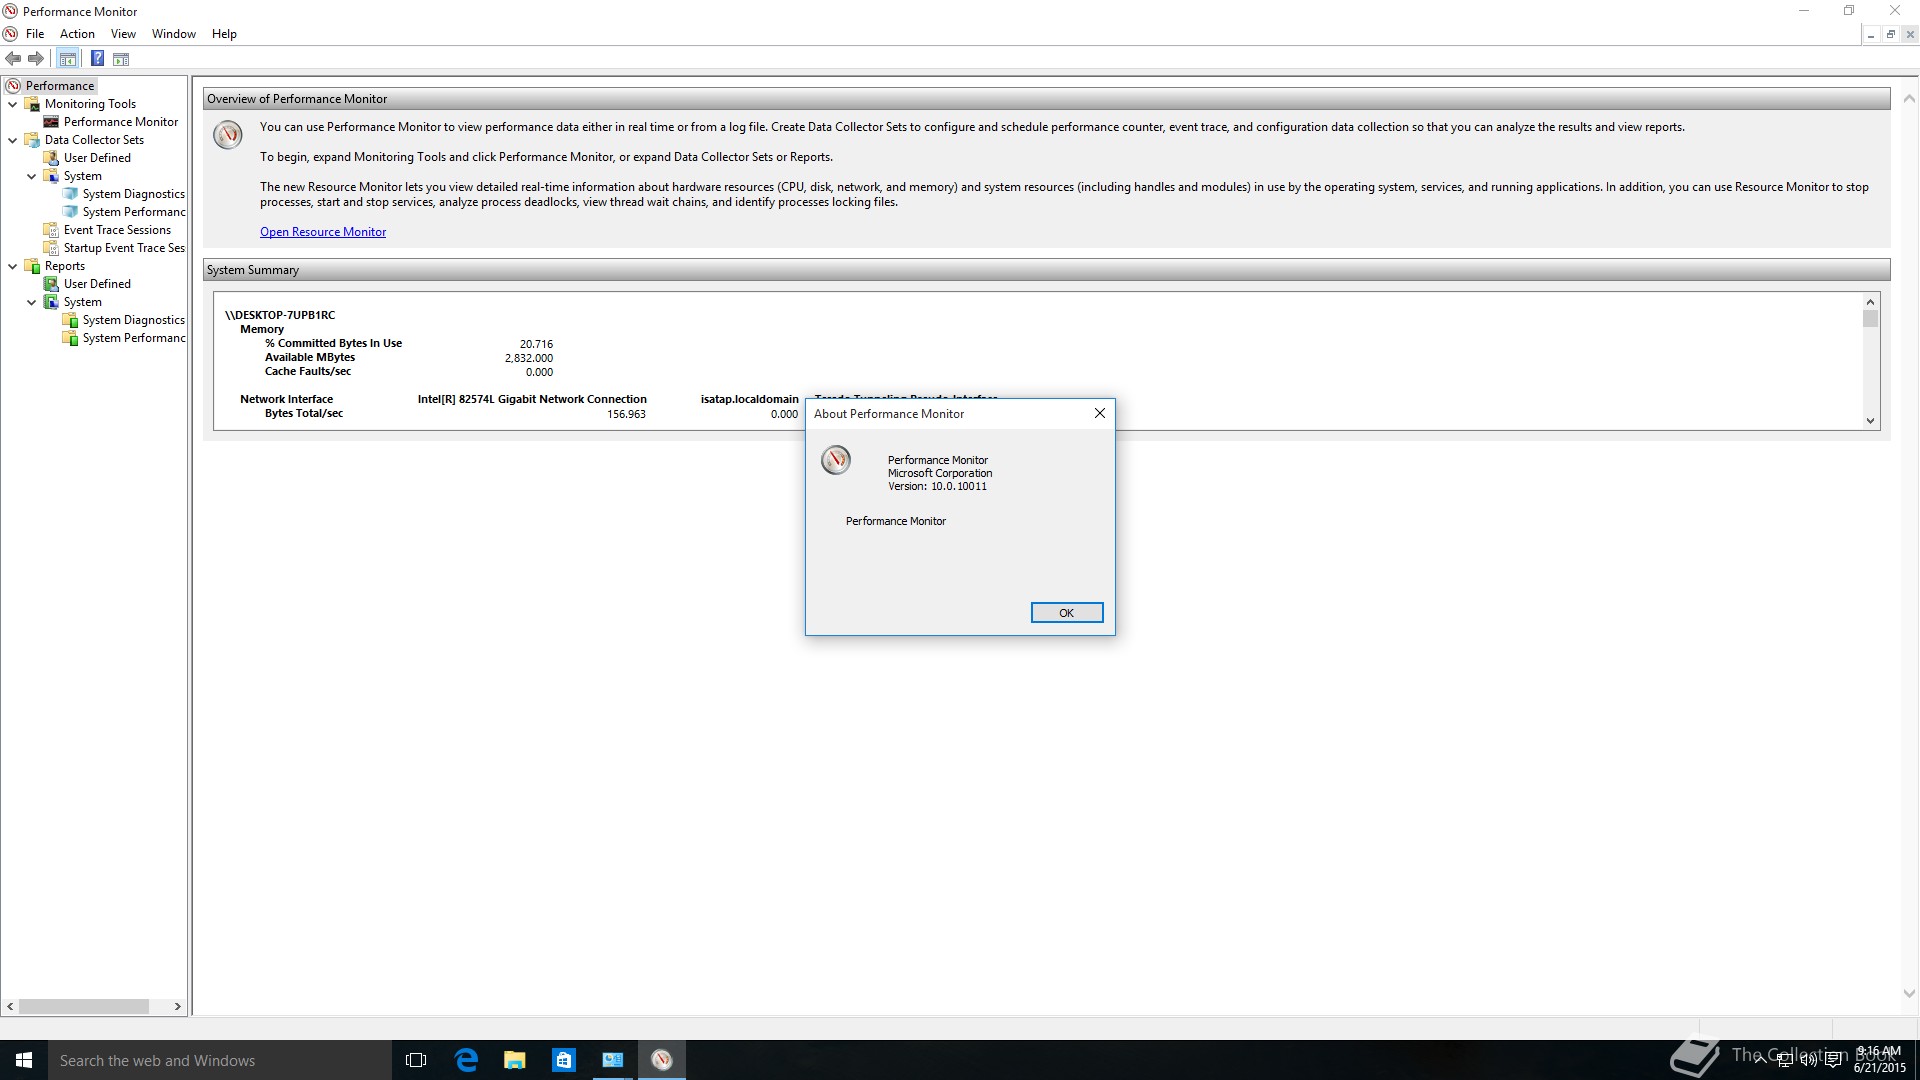The image size is (1920, 1080).
Task: Click main pane scroll down arrow
Action: (1909, 994)
